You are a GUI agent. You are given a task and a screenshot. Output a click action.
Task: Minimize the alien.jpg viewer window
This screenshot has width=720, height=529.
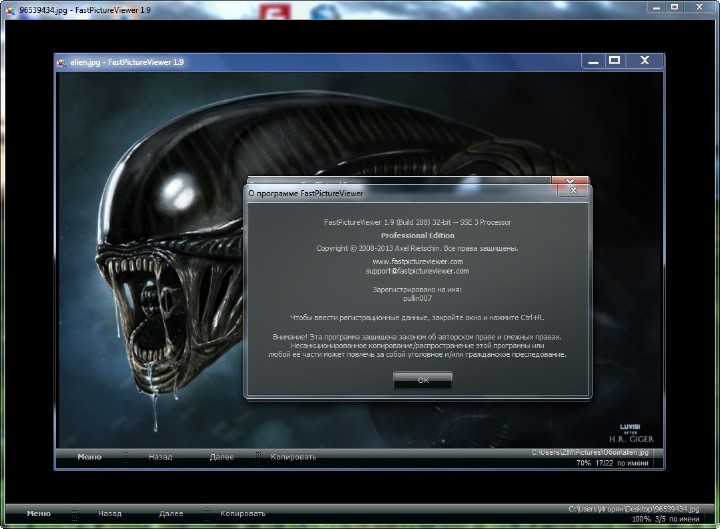click(591, 61)
